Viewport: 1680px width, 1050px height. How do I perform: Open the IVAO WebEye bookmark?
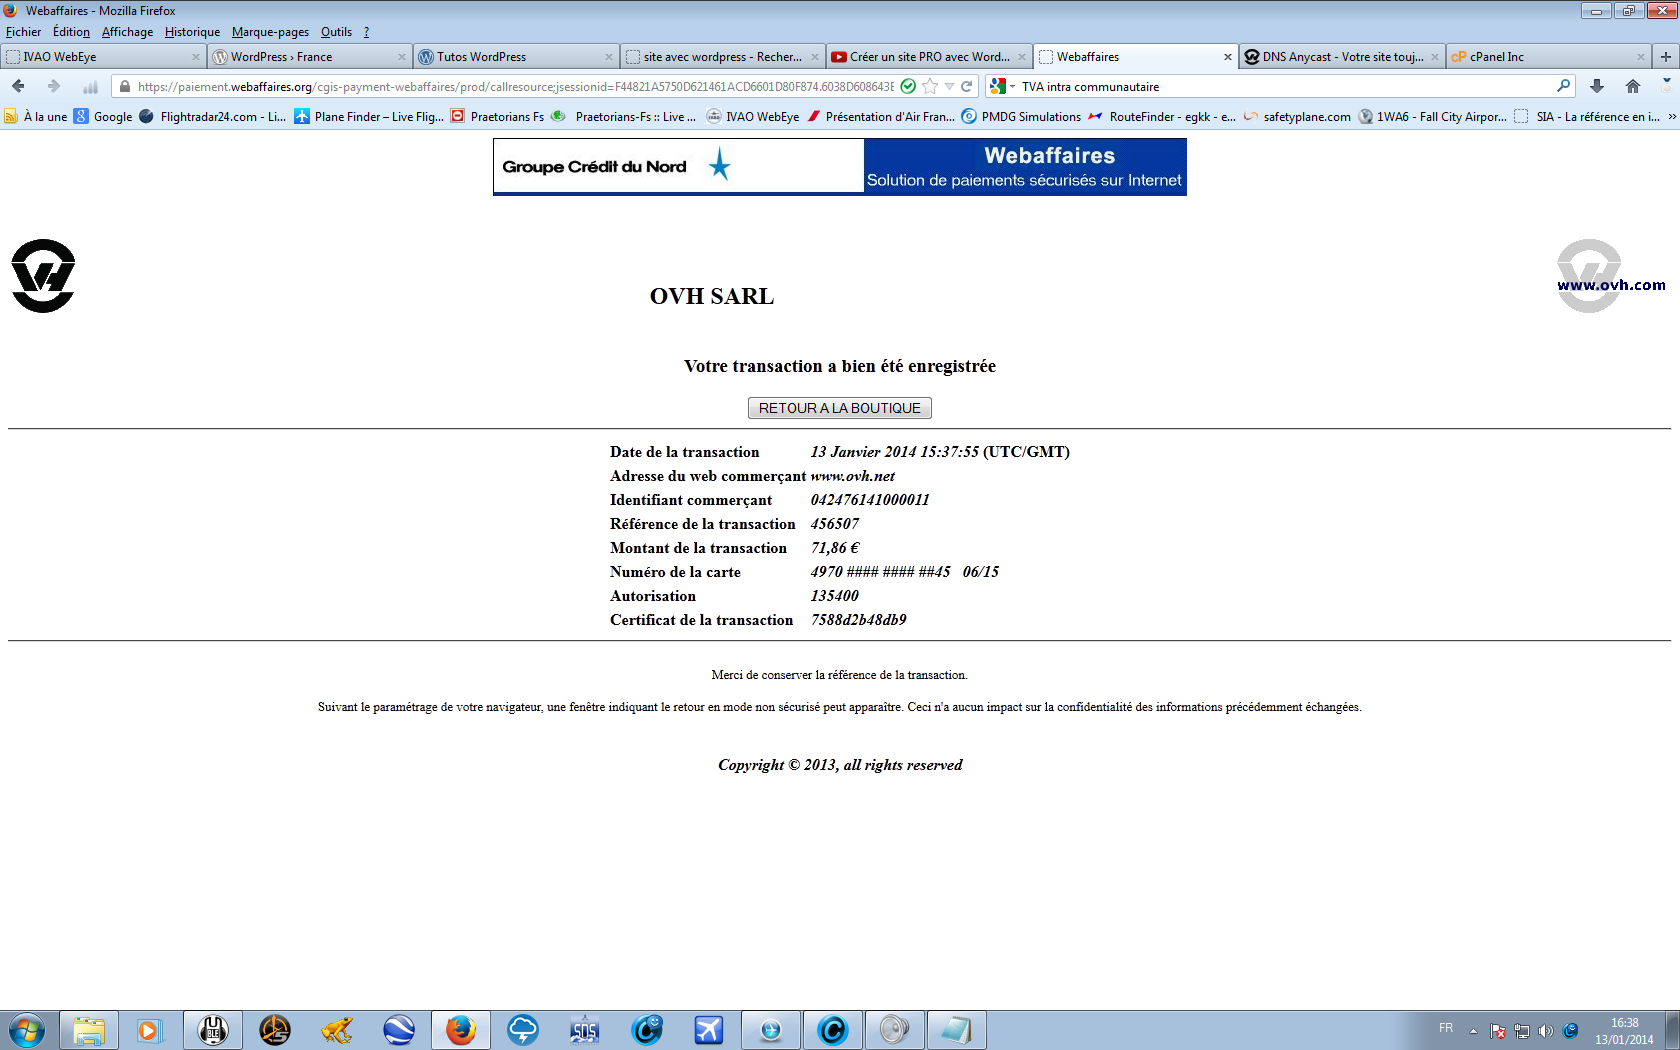point(753,117)
